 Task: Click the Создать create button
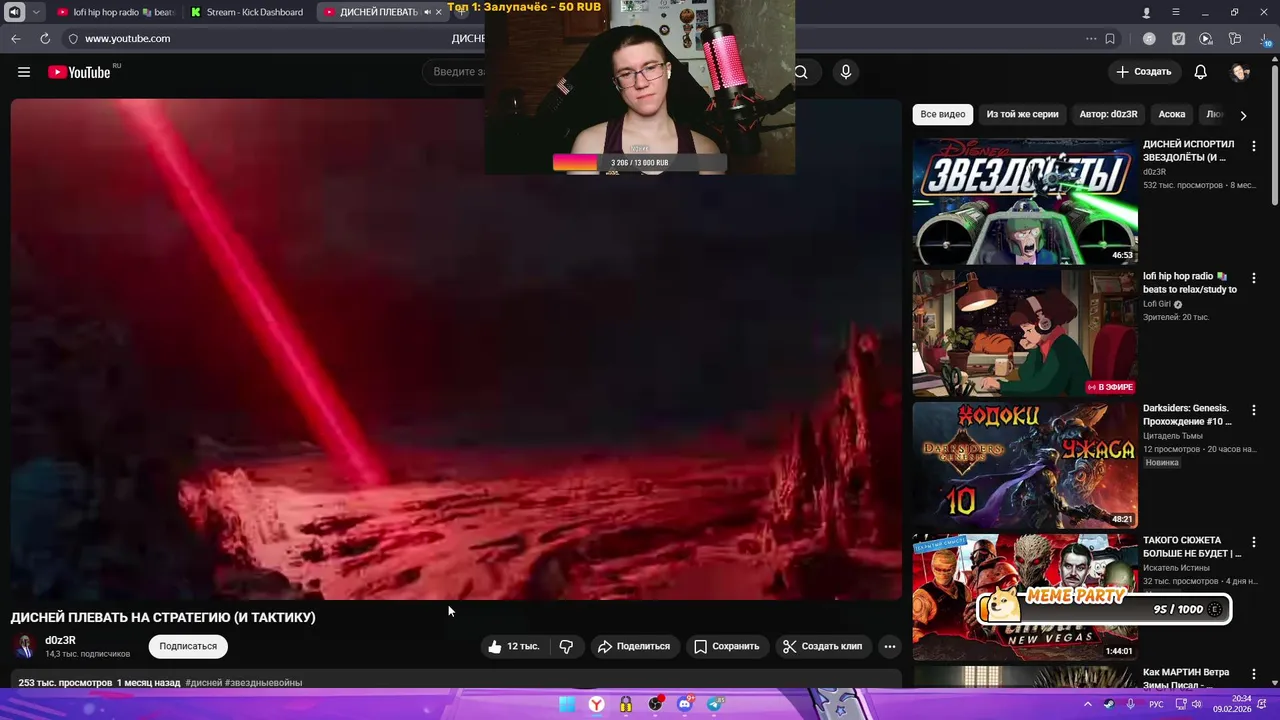tap(1143, 72)
